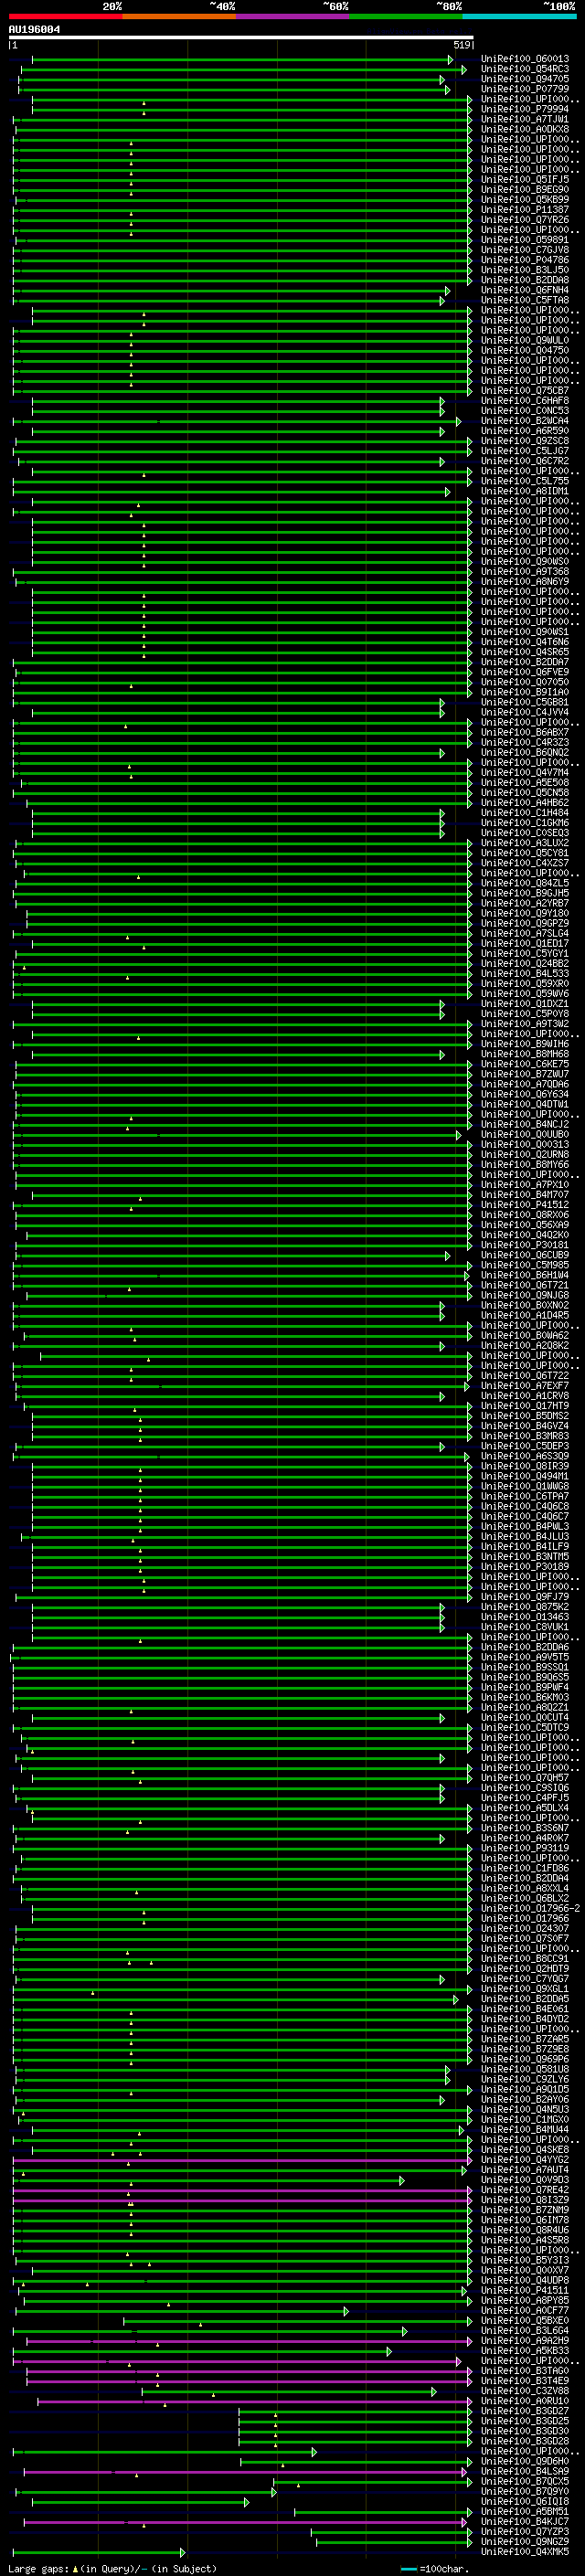This screenshot has width=585, height=2576.
Task: Click the query end position 519
Action: click(x=461, y=45)
